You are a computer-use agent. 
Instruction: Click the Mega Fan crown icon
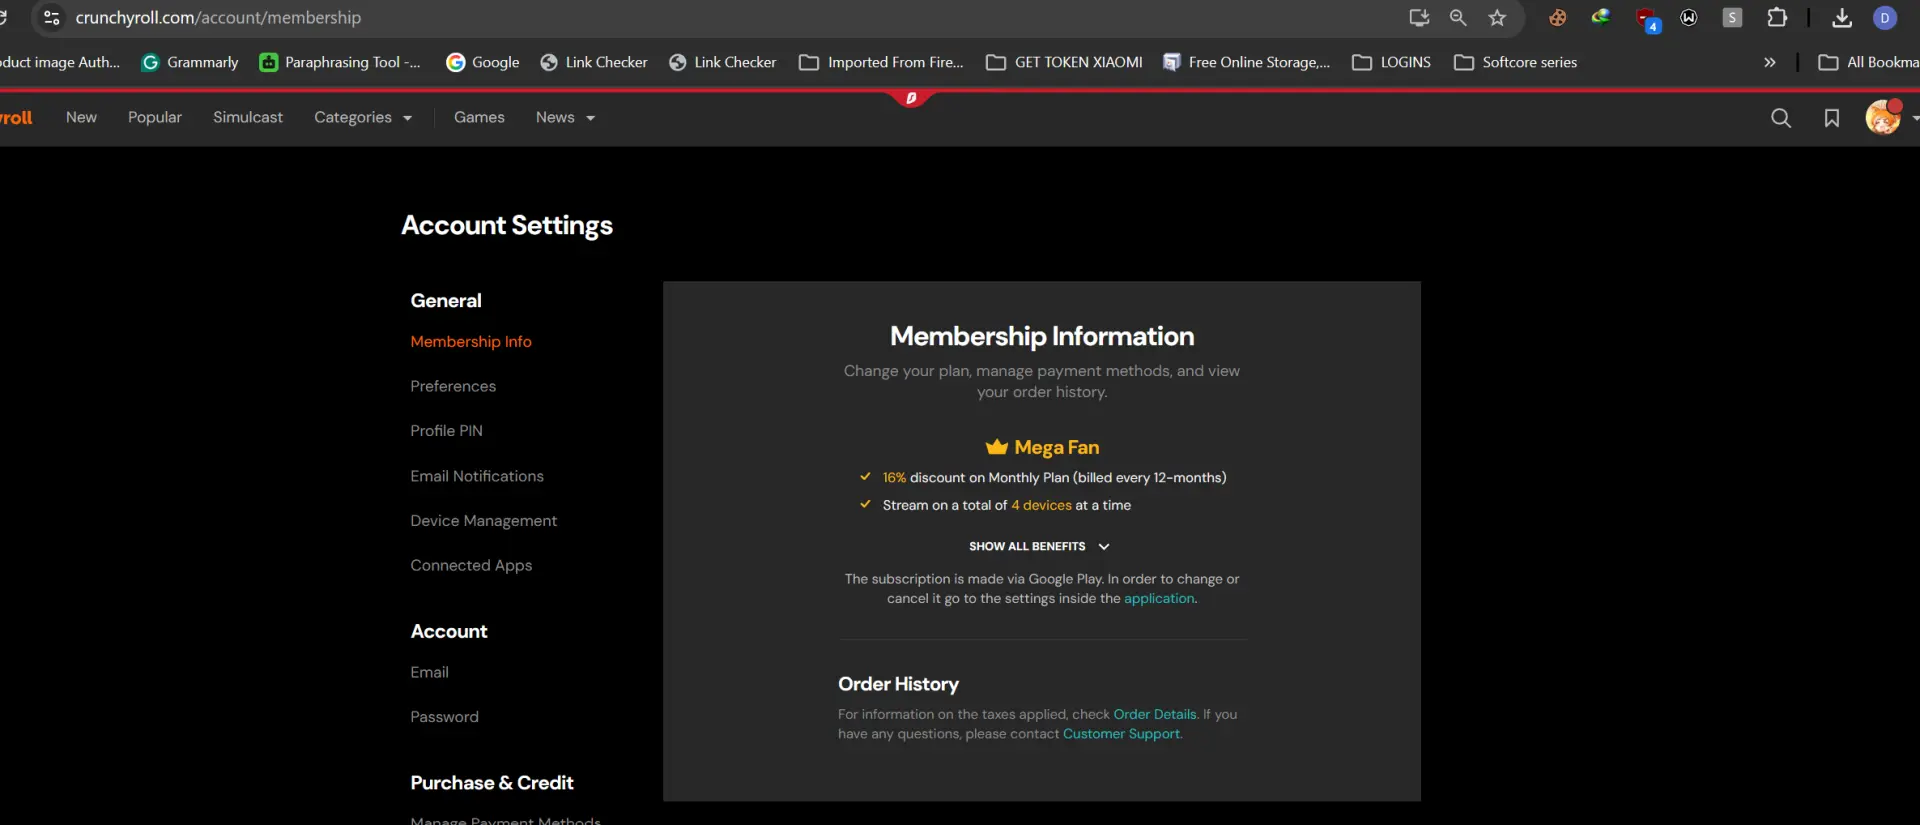click(996, 447)
